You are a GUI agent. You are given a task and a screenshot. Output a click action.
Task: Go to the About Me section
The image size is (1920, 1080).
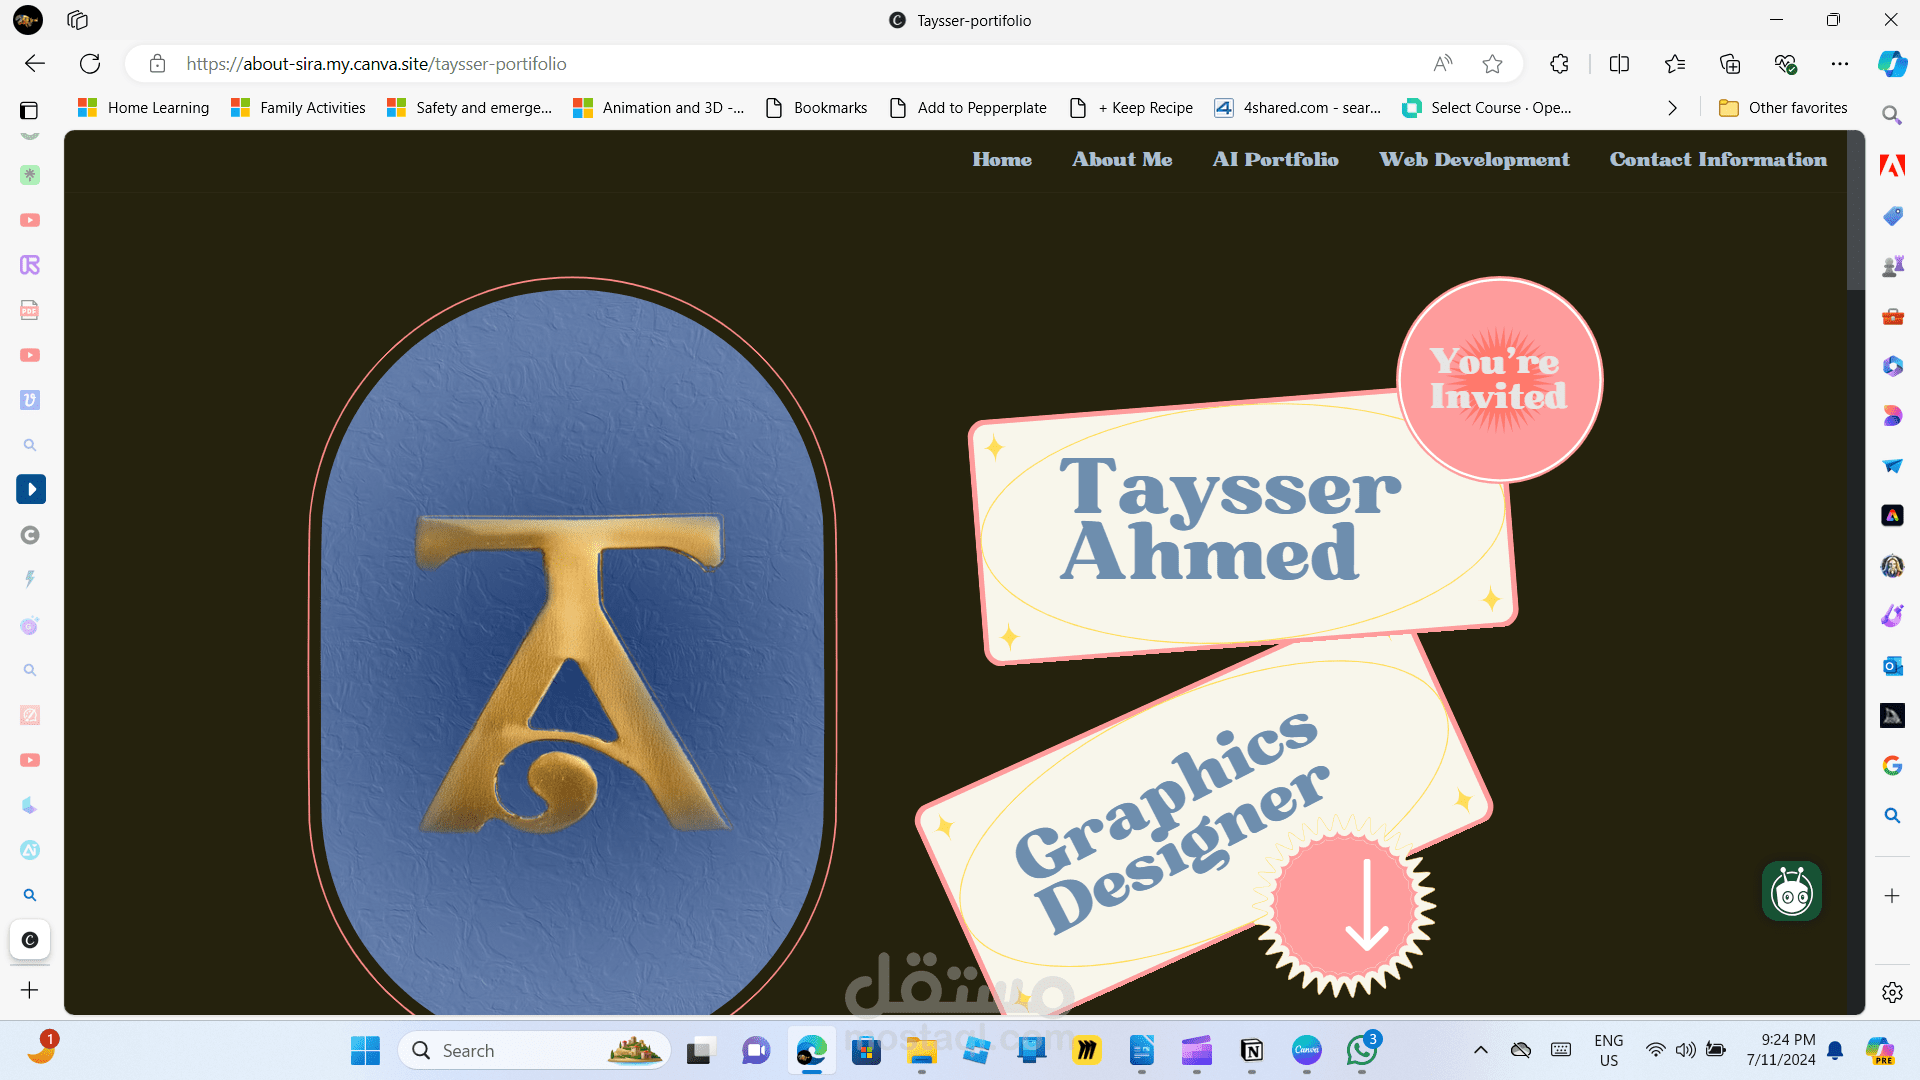[1122, 160]
